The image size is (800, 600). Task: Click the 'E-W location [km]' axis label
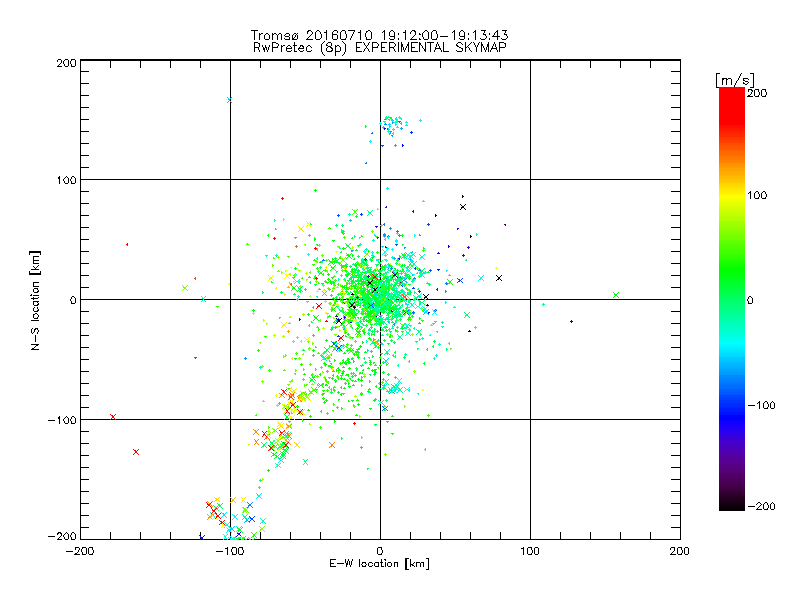click(x=379, y=564)
